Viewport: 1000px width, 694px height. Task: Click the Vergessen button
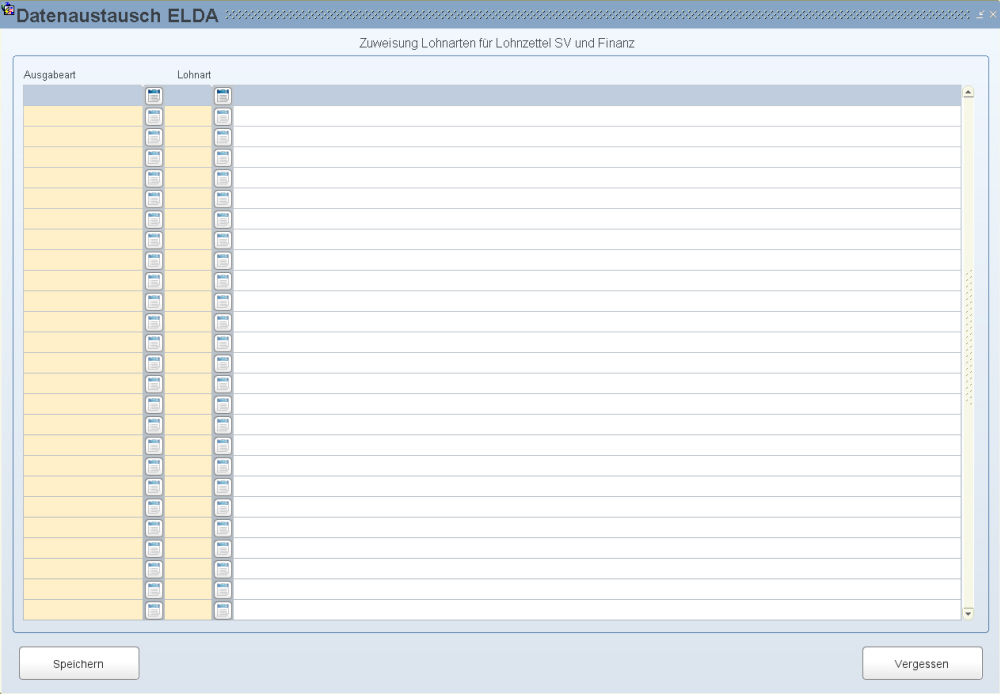[922, 663]
